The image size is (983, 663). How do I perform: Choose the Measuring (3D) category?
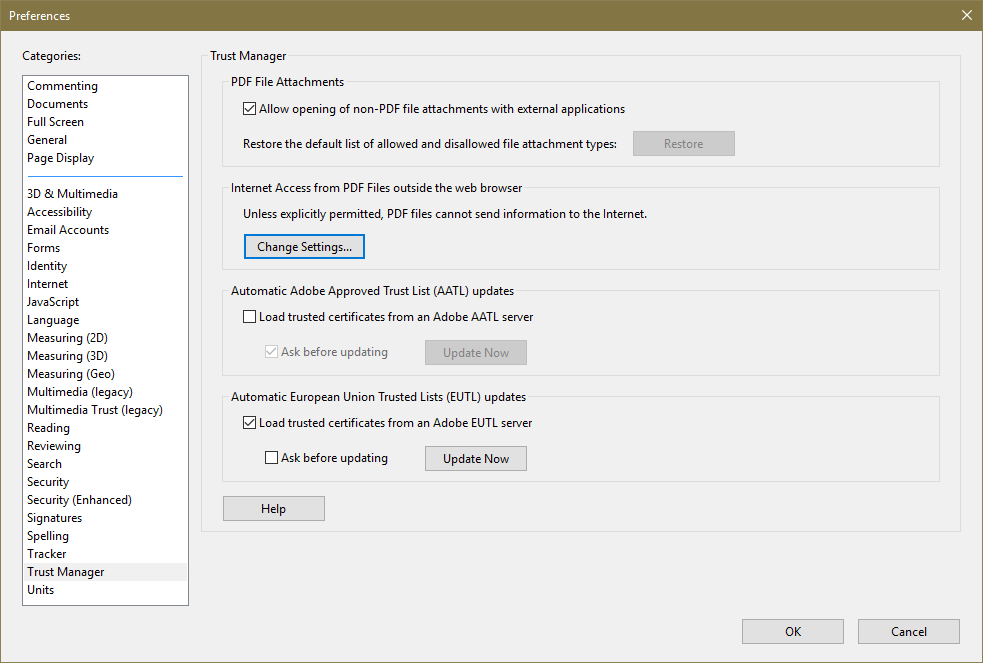pos(67,355)
